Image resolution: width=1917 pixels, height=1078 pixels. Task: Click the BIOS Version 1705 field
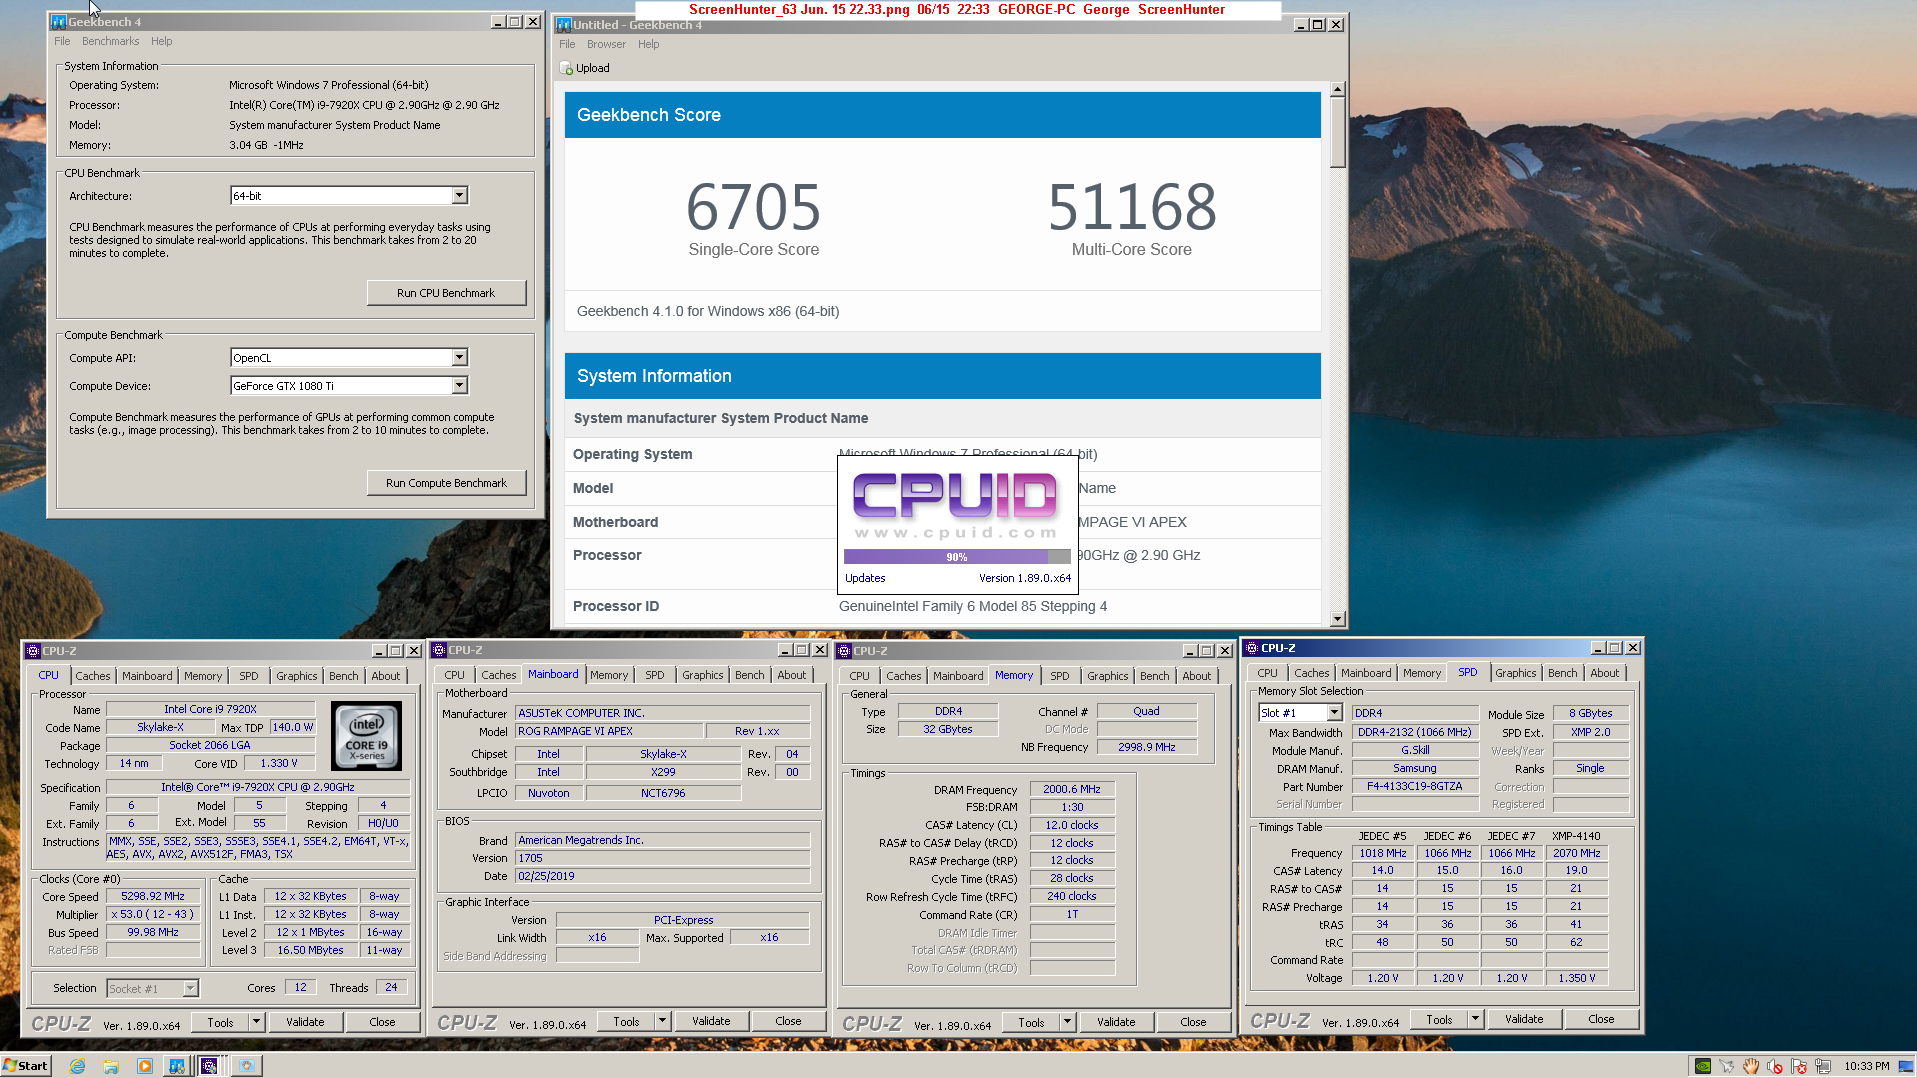pyautogui.click(x=662, y=859)
